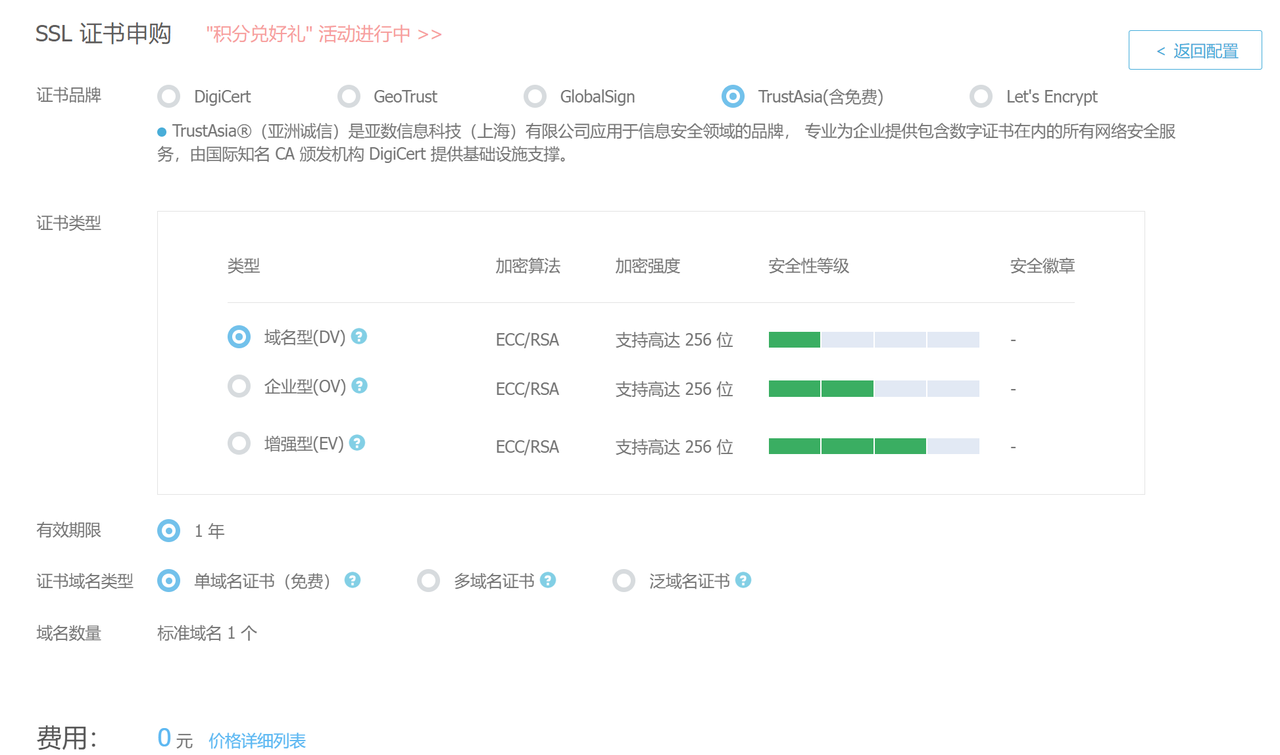Click the 证书域名类型 label
Screen dimensions: 1280x755
pyautogui.click(x=85, y=581)
